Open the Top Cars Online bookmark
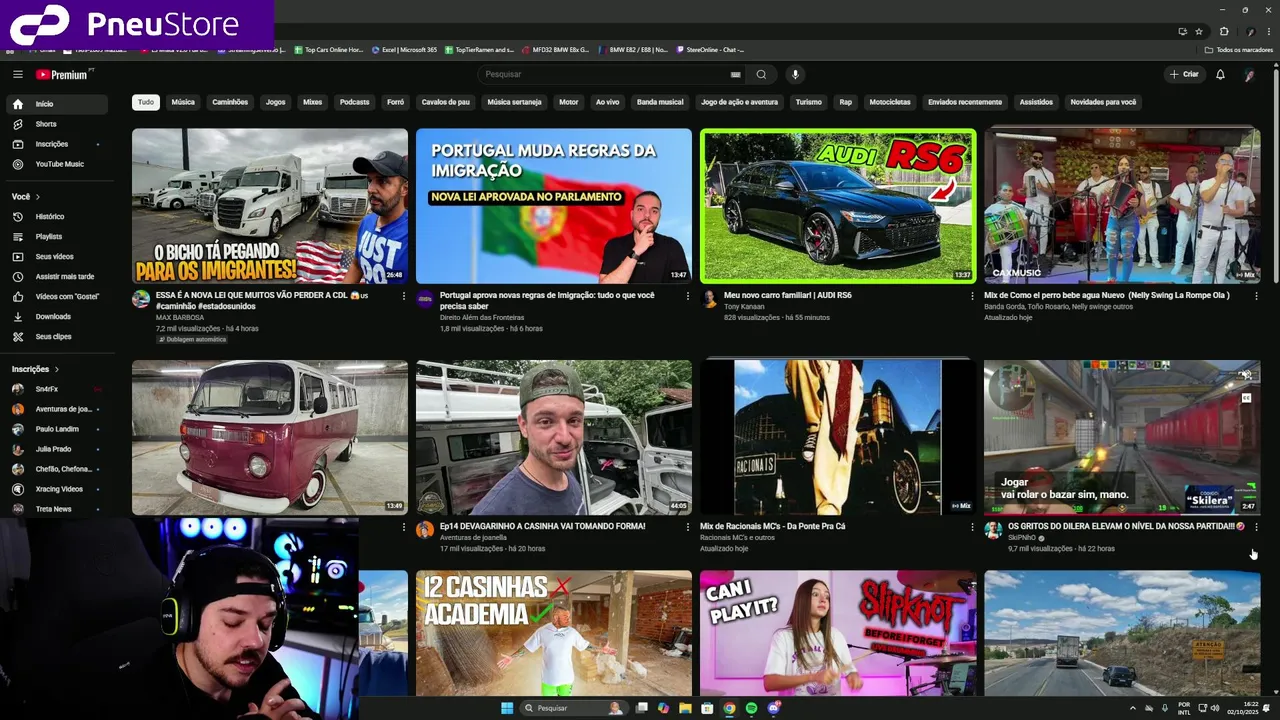 pyautogui.click(x=329, y=50)
